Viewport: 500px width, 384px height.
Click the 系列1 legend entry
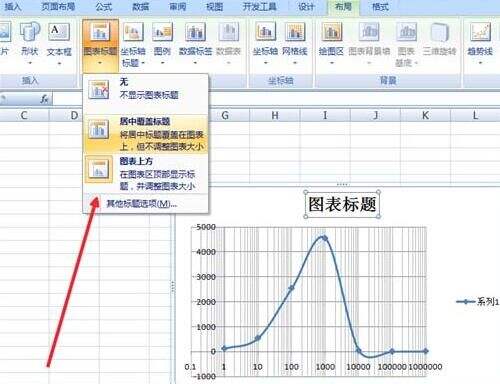click(477, 302)
